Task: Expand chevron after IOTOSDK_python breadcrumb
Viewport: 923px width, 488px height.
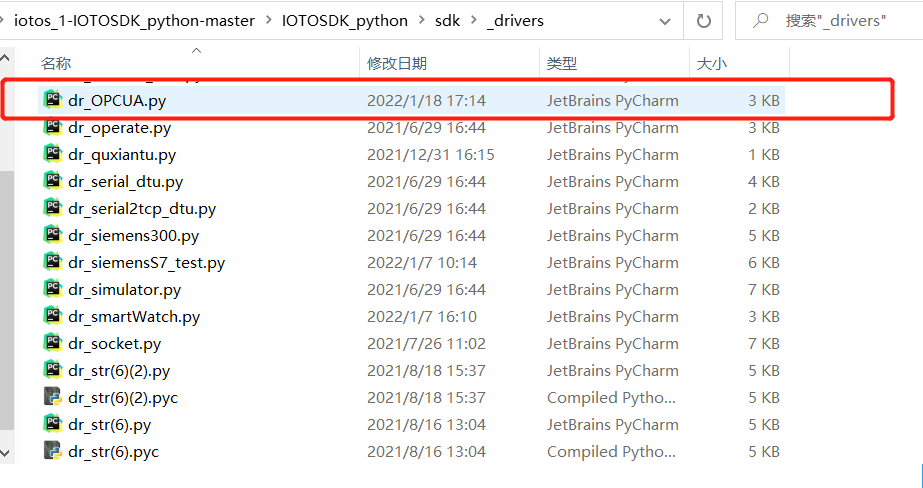Action: point(422,20)
